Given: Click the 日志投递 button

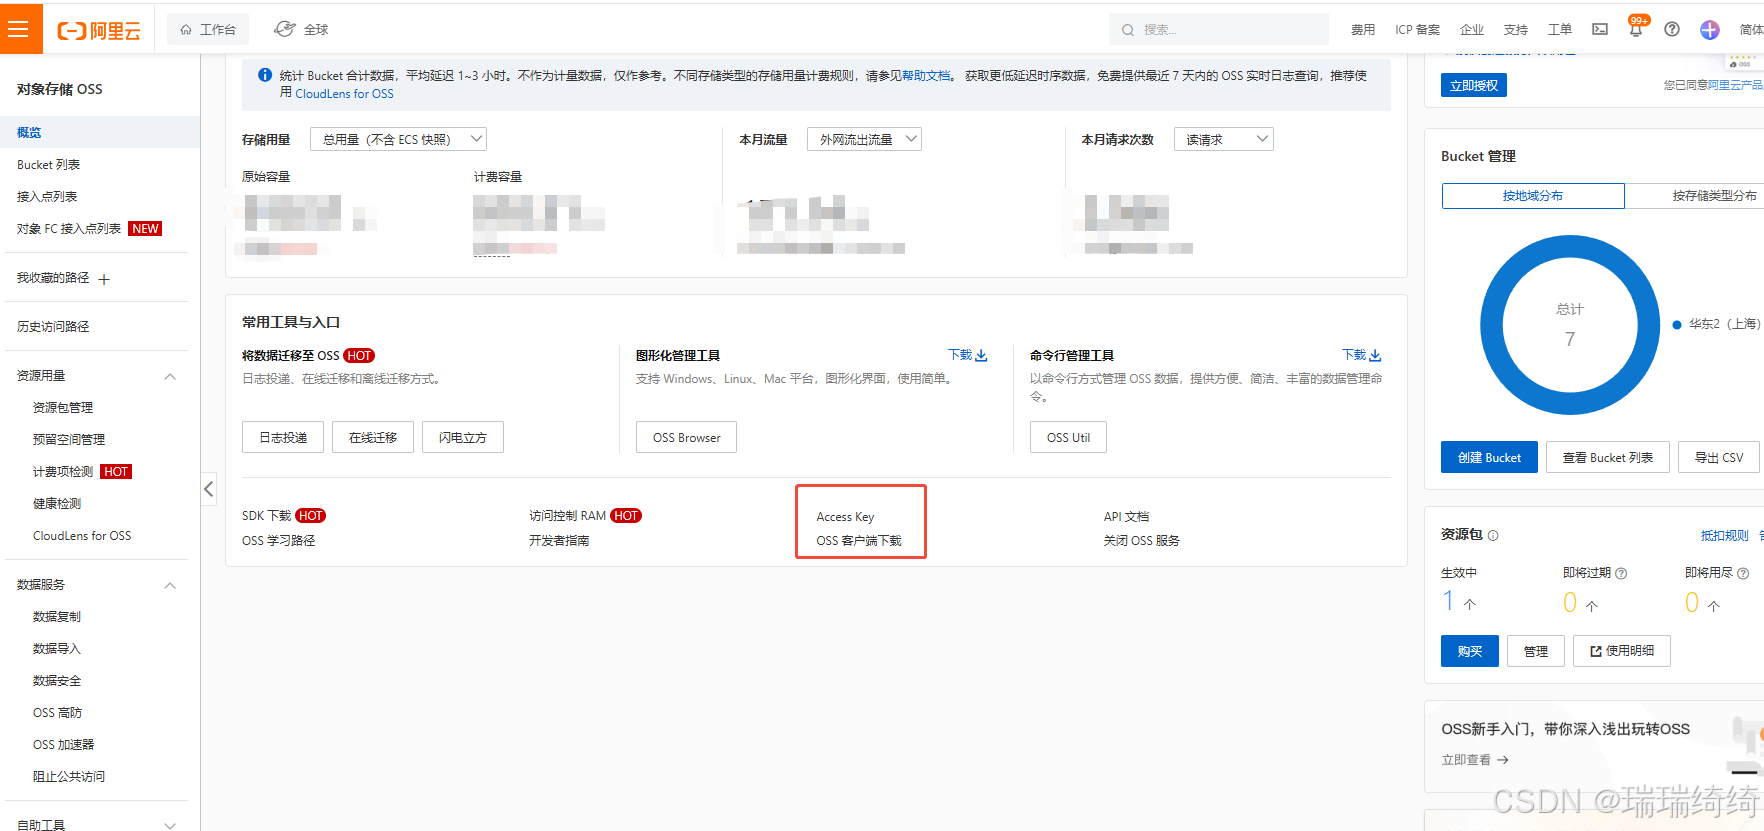Looking at the screenshot, I should click(x=283, y=437).
